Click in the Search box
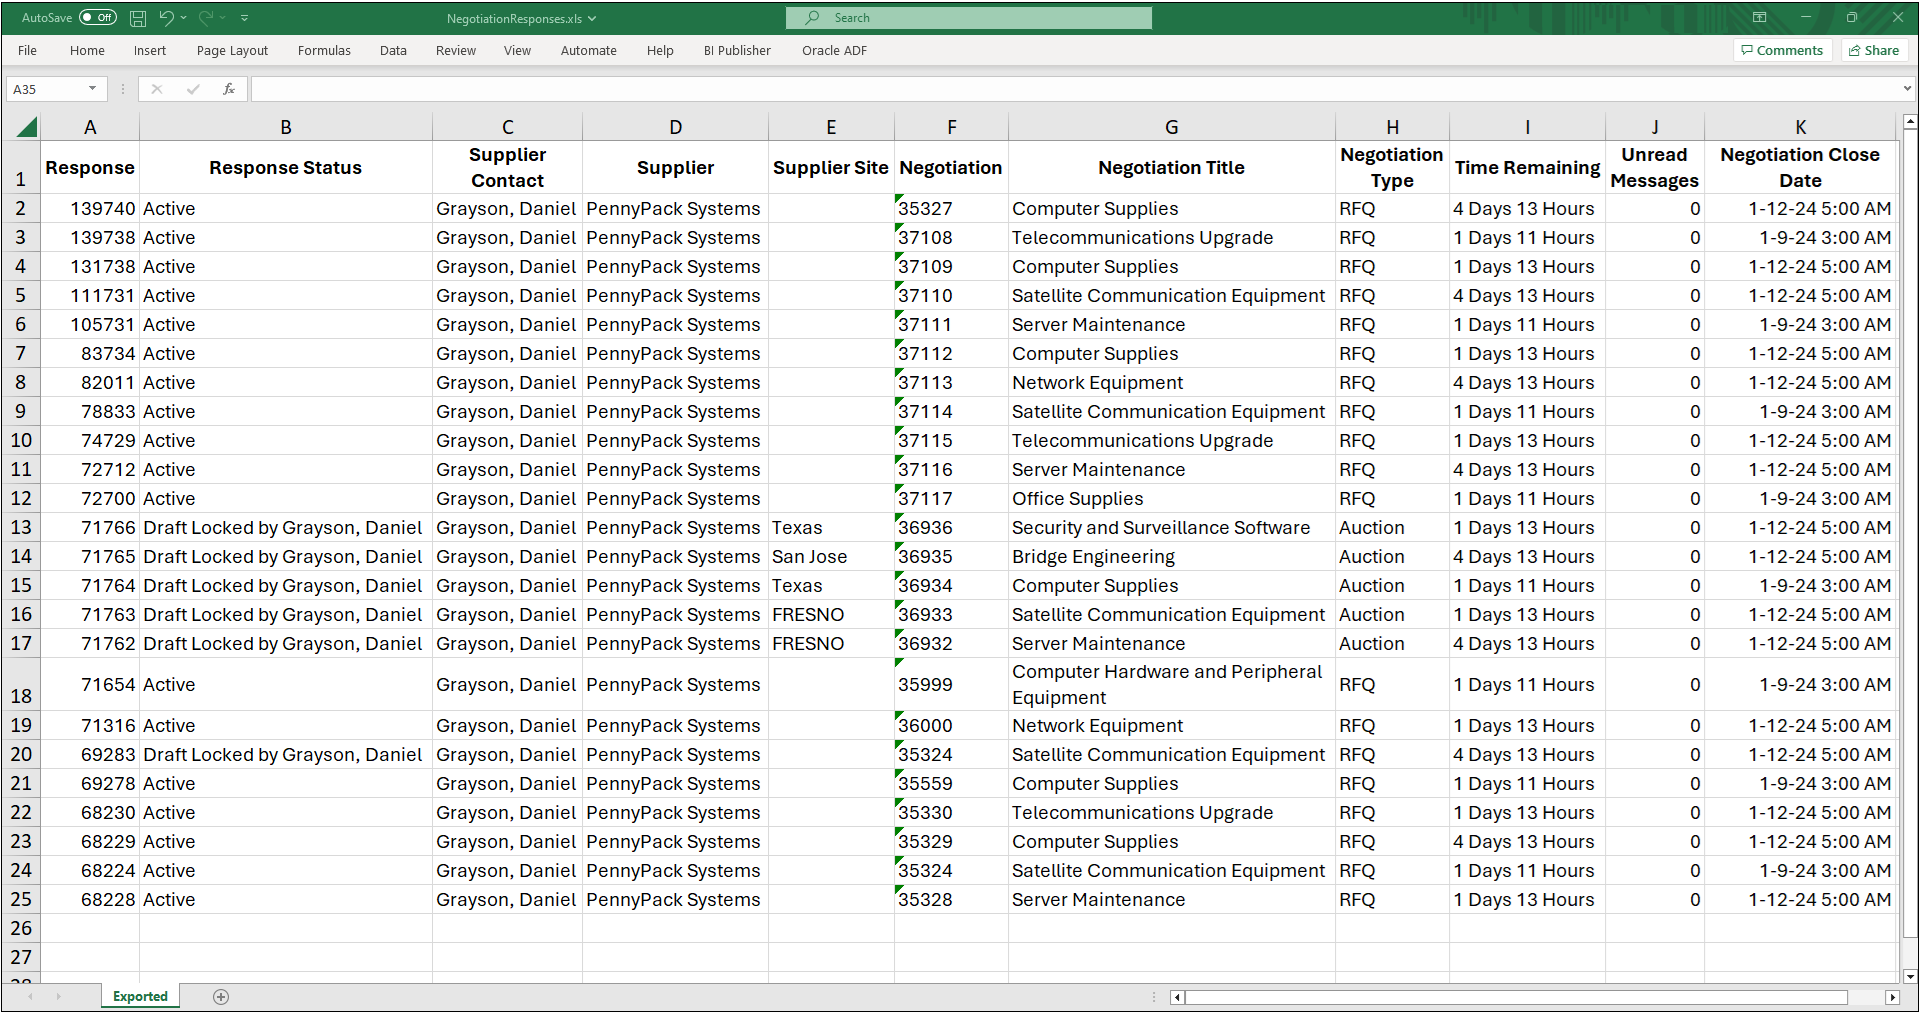 [x=968, y=18]
